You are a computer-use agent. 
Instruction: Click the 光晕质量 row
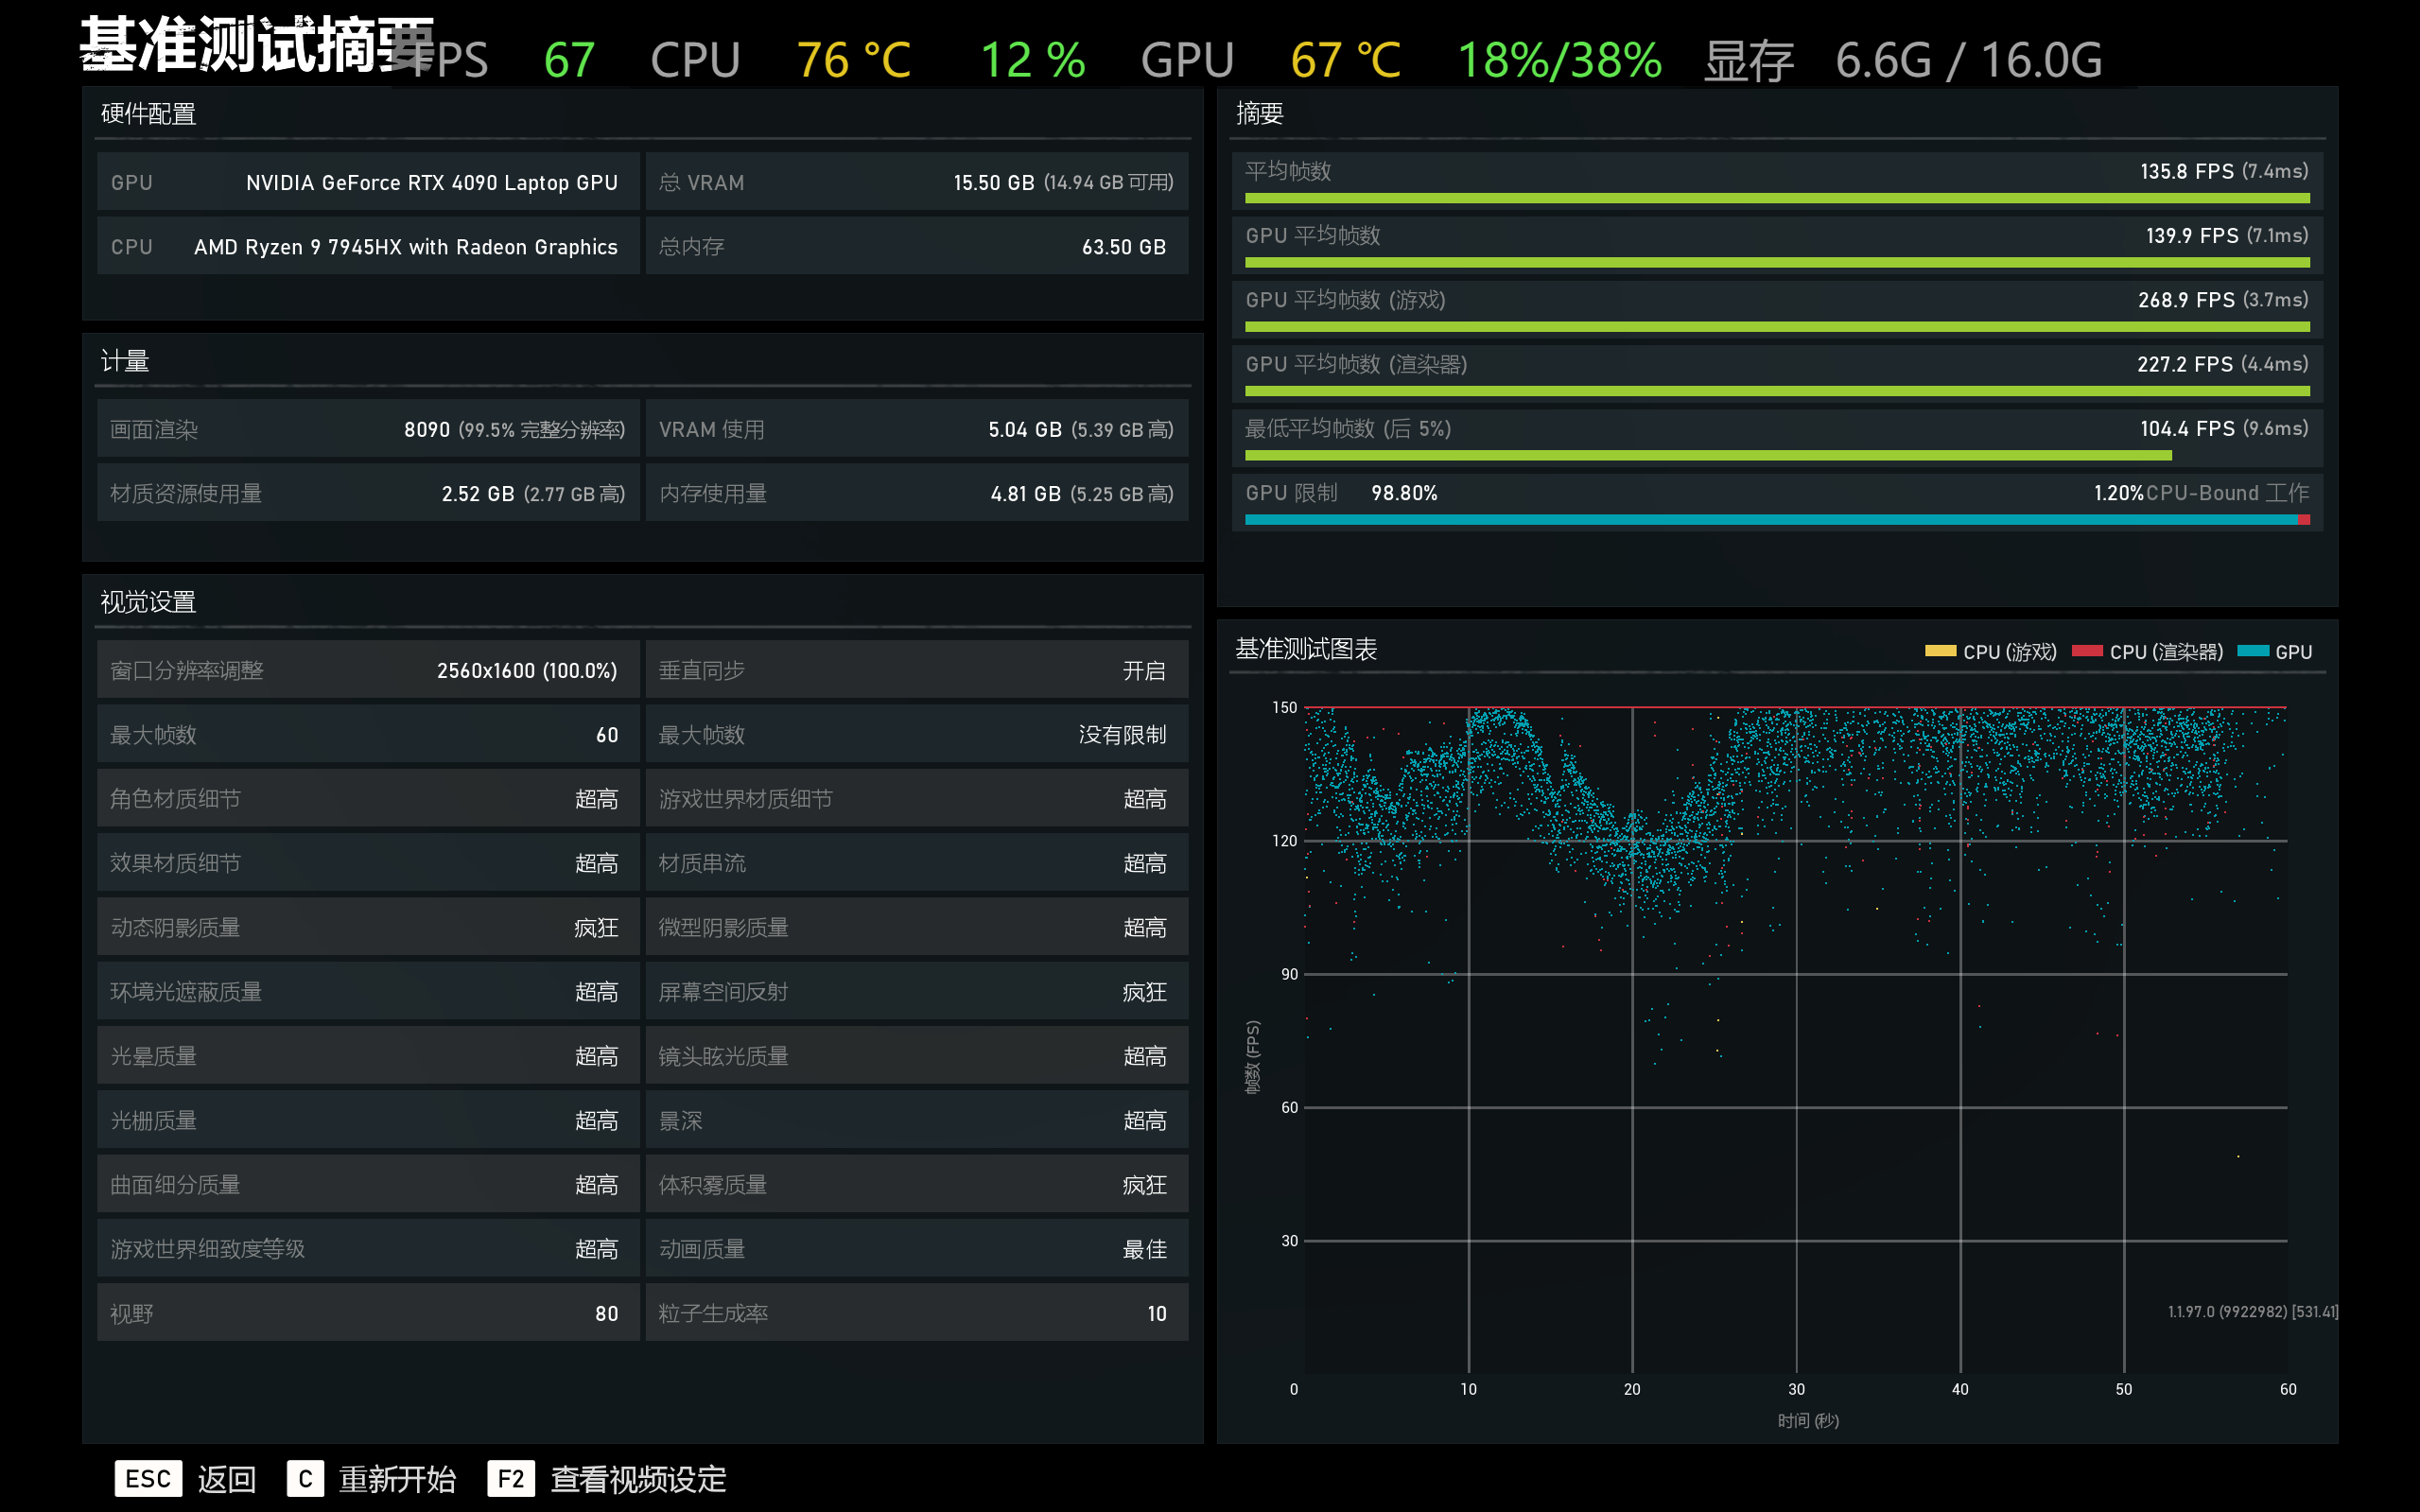click(368, 1055)
